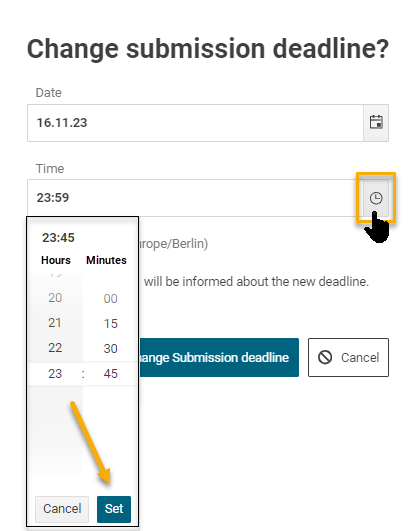
Task: Select hour 23 in Hours column
Action: coord(55,374)
